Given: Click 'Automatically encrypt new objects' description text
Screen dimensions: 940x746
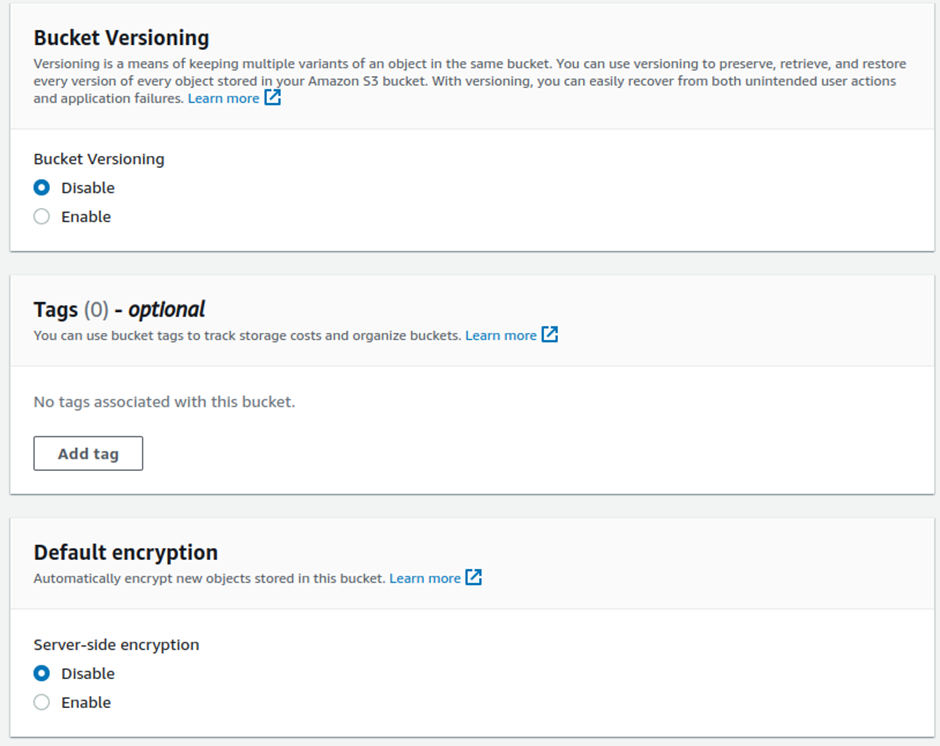Looking at the screenshot, I should tap(209, 578).
